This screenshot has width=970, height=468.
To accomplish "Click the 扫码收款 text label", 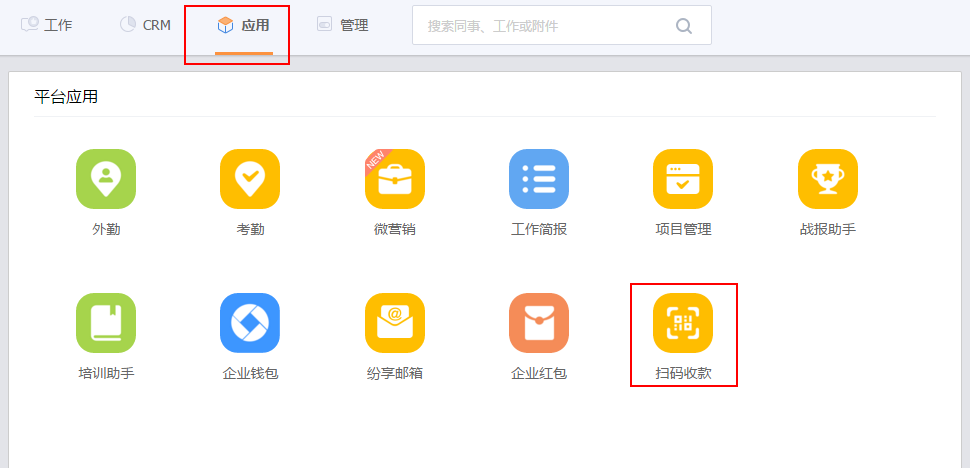I will (683, 374).
